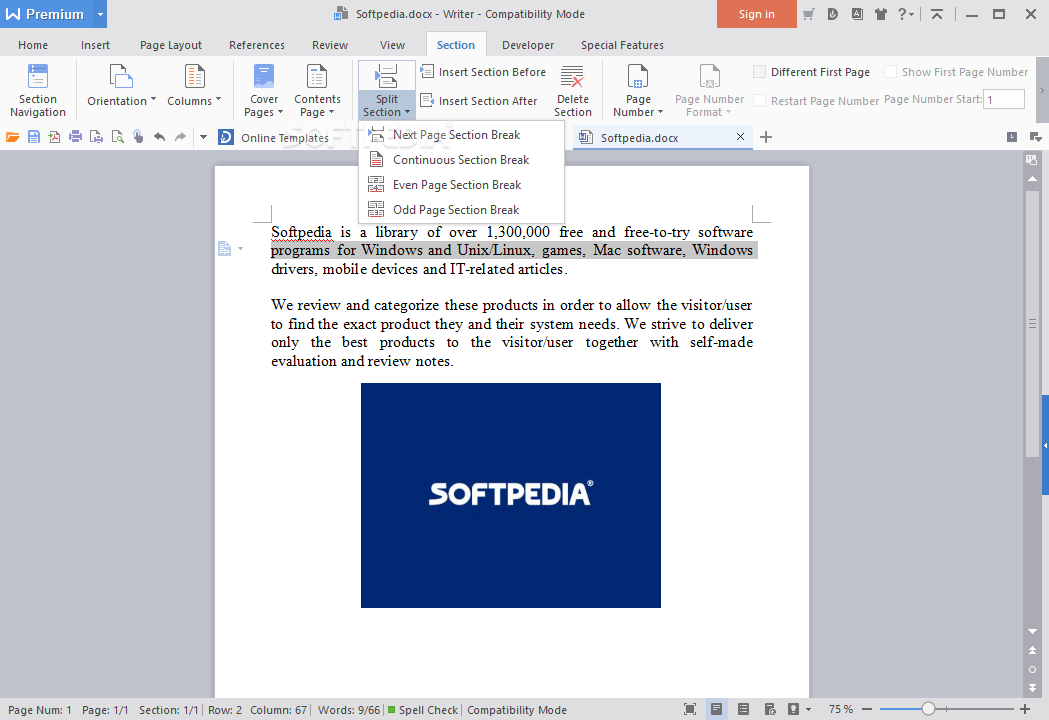Viewport: 1049px width, 720px height.
Task: Redo the last action
Action: tap(181, 137)
